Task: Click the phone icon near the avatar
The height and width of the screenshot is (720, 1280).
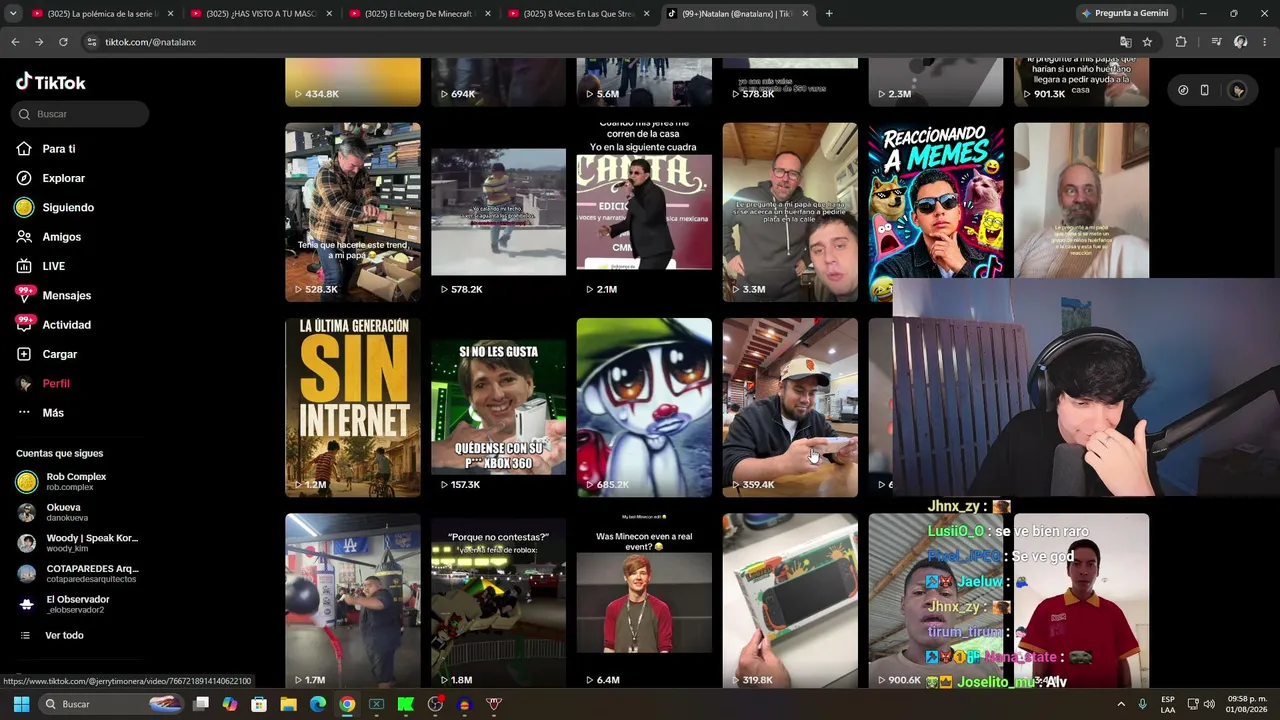Action: click(1205, 90)
